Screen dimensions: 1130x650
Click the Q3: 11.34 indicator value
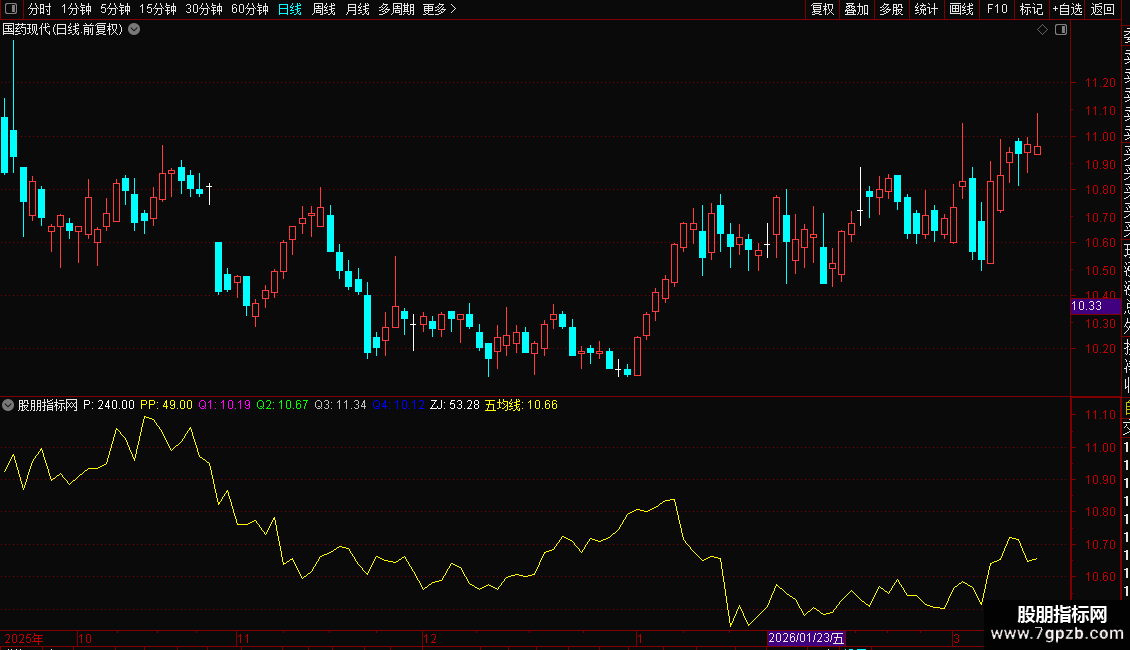(x=340, y=405)
